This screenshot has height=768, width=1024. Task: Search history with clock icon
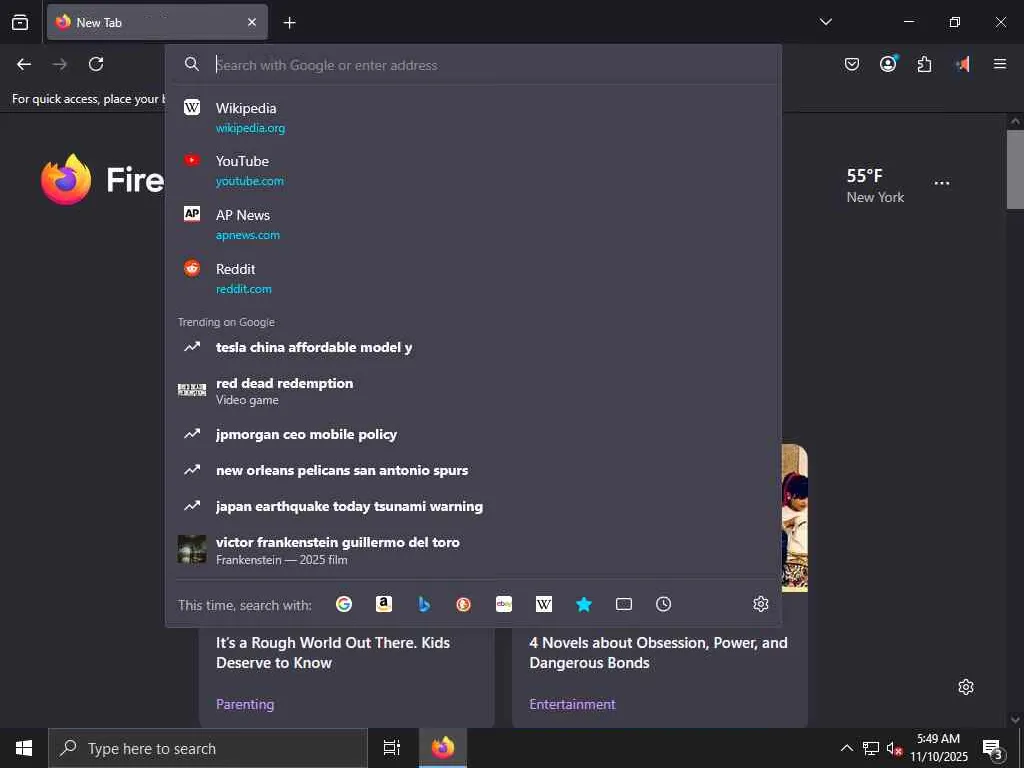coord(664,604)
